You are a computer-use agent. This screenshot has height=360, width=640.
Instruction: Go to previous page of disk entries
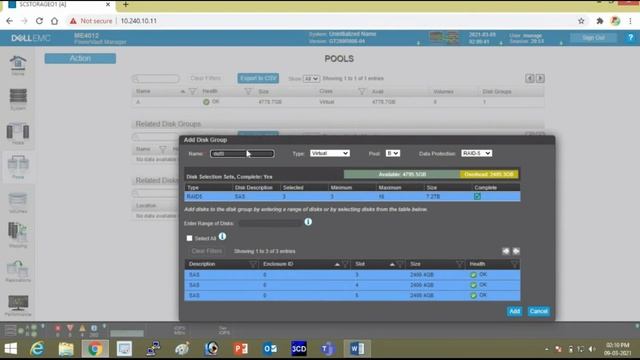[x=506, y=251]
